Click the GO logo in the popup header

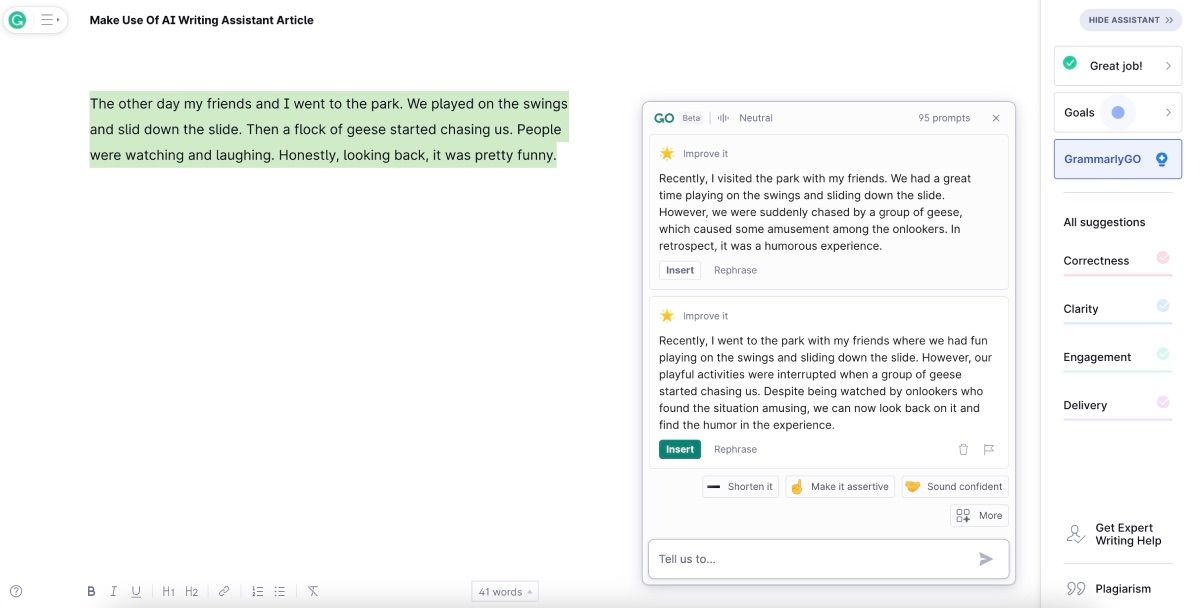[664, 118]
